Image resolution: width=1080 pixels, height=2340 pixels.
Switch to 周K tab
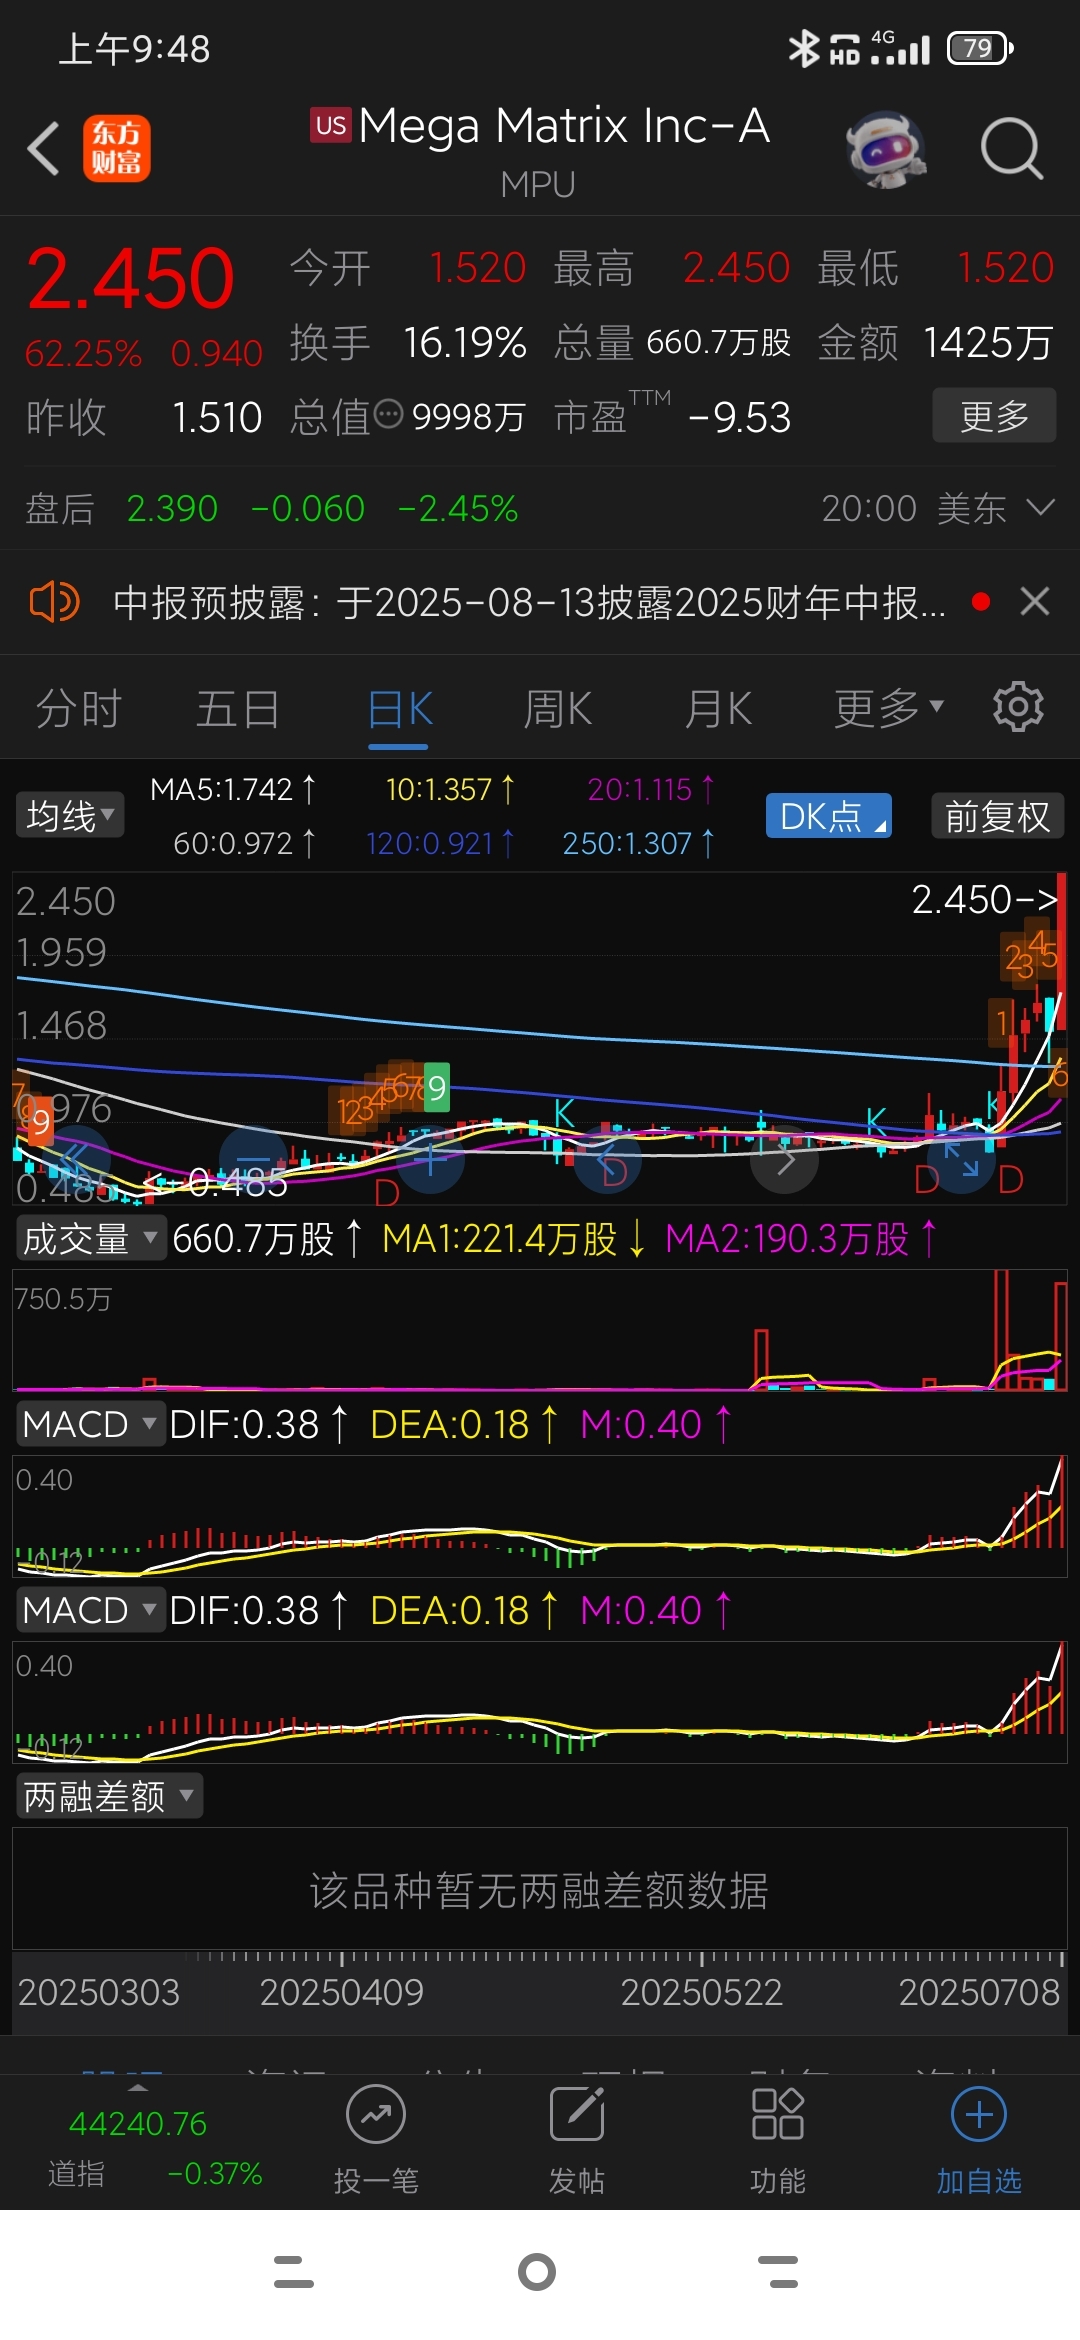558,709
